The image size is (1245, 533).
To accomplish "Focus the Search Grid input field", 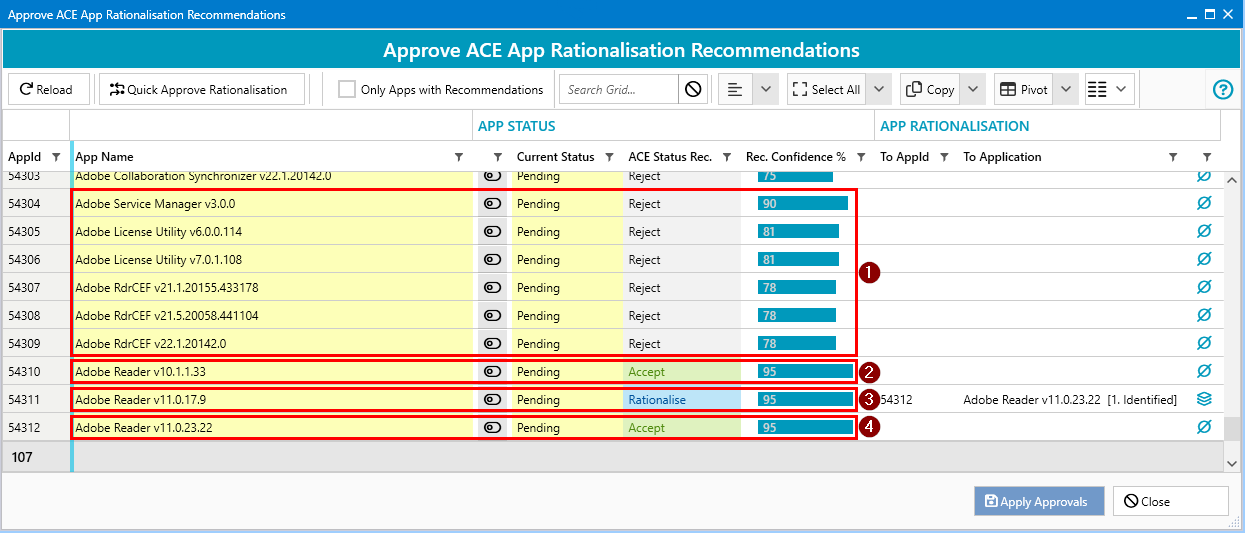I will pos(619,89).
